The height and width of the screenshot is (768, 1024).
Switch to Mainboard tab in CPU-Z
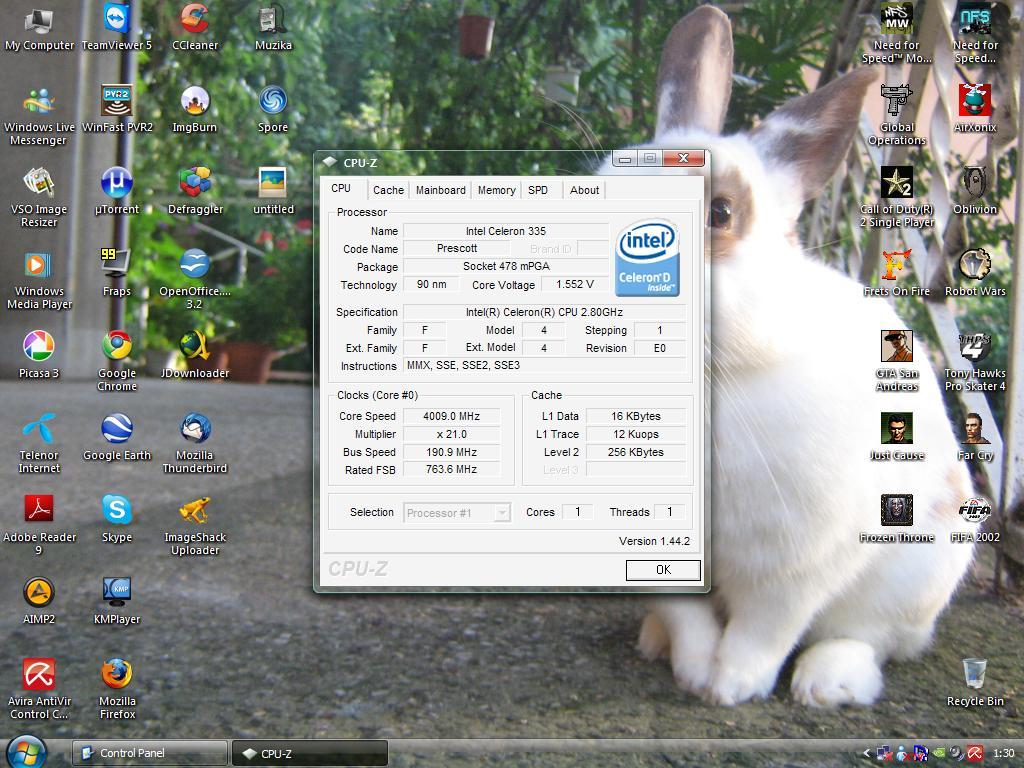441,190
